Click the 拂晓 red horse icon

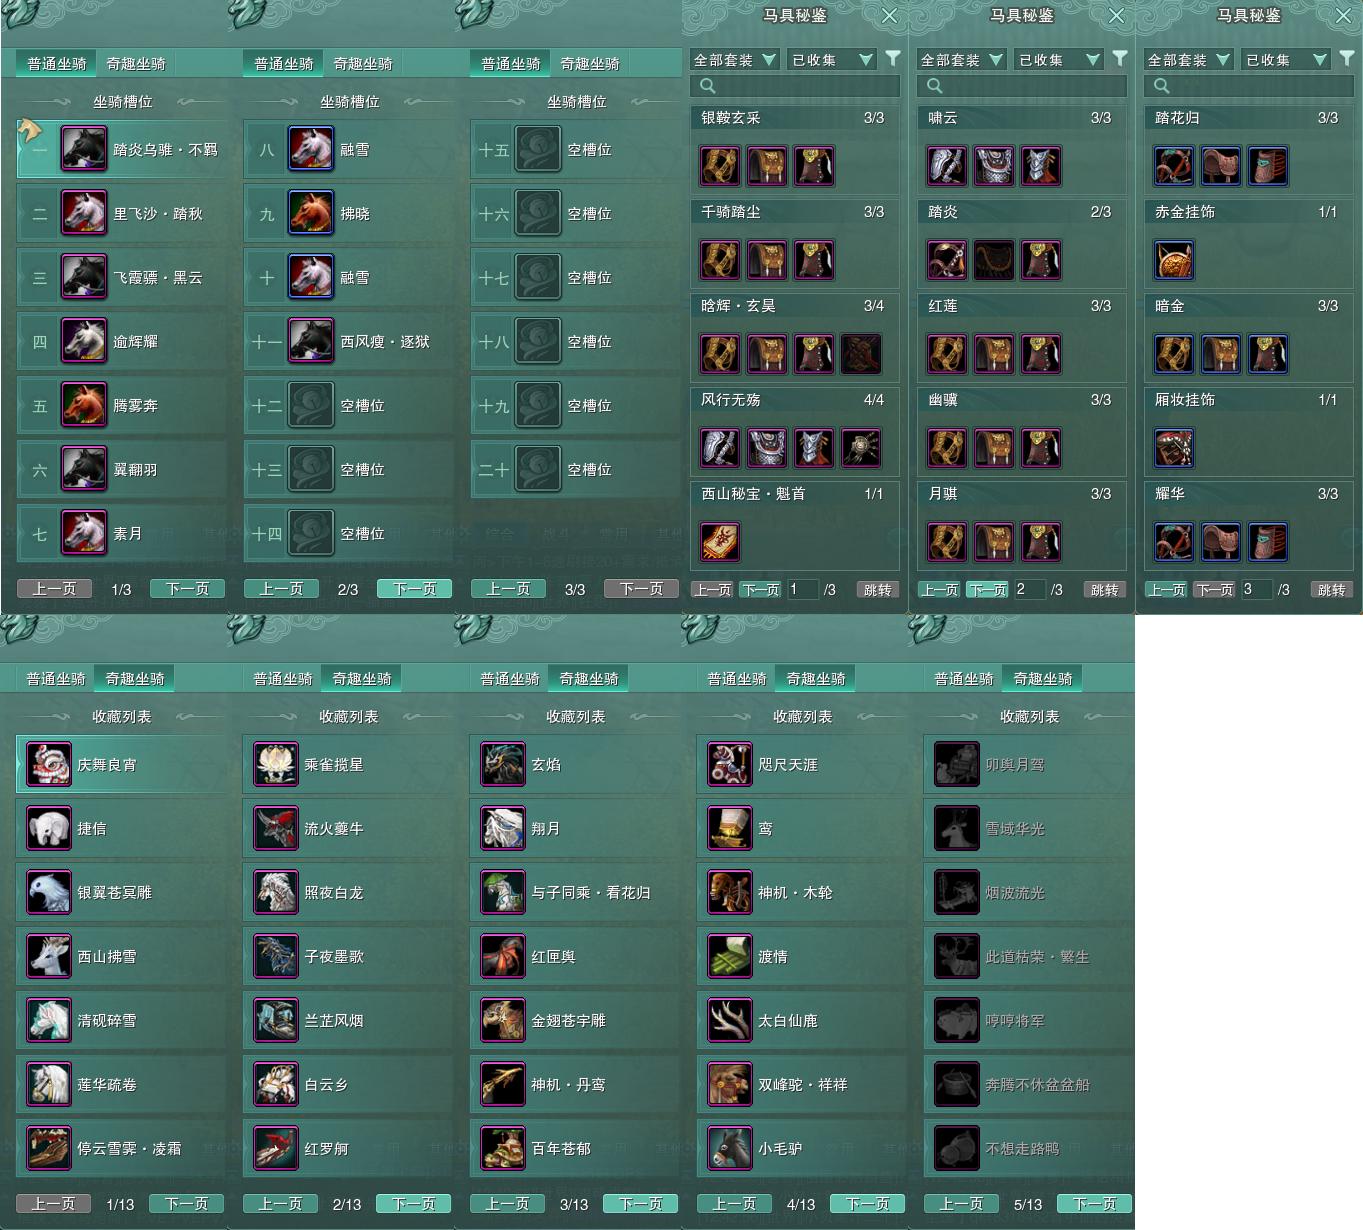(311, 213)
